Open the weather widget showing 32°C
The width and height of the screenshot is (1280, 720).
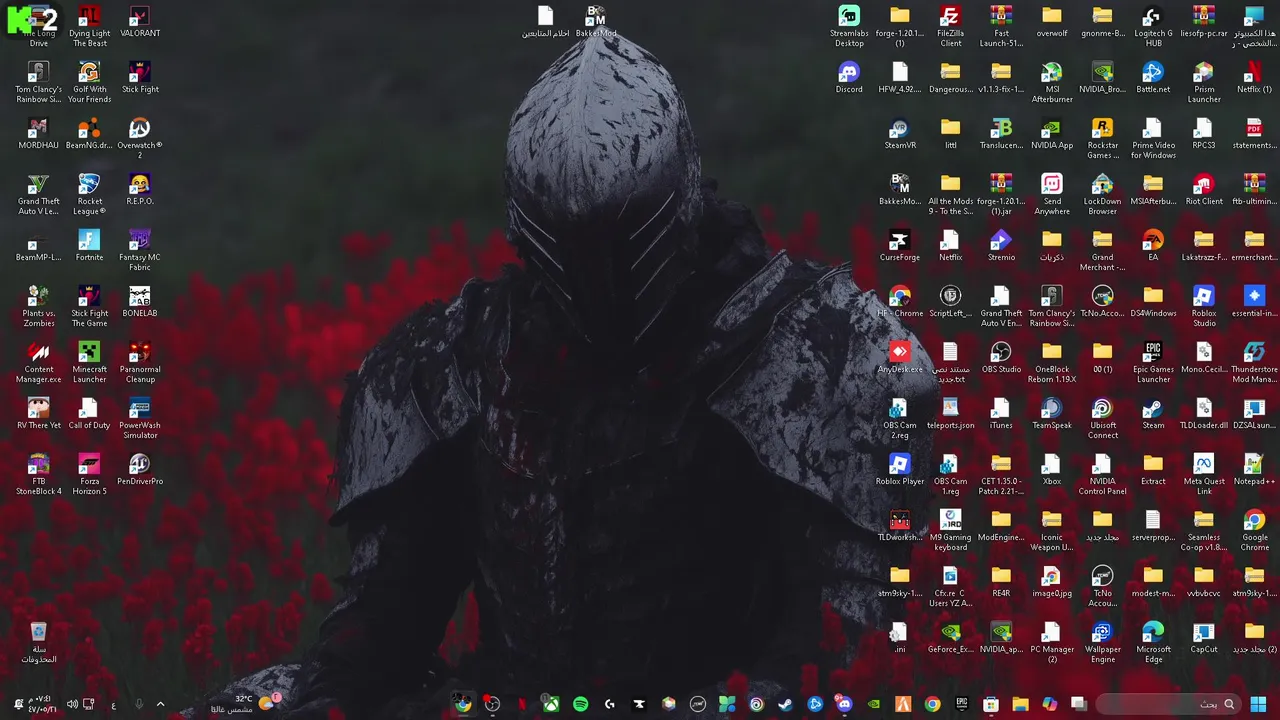(x=245, y=704)
